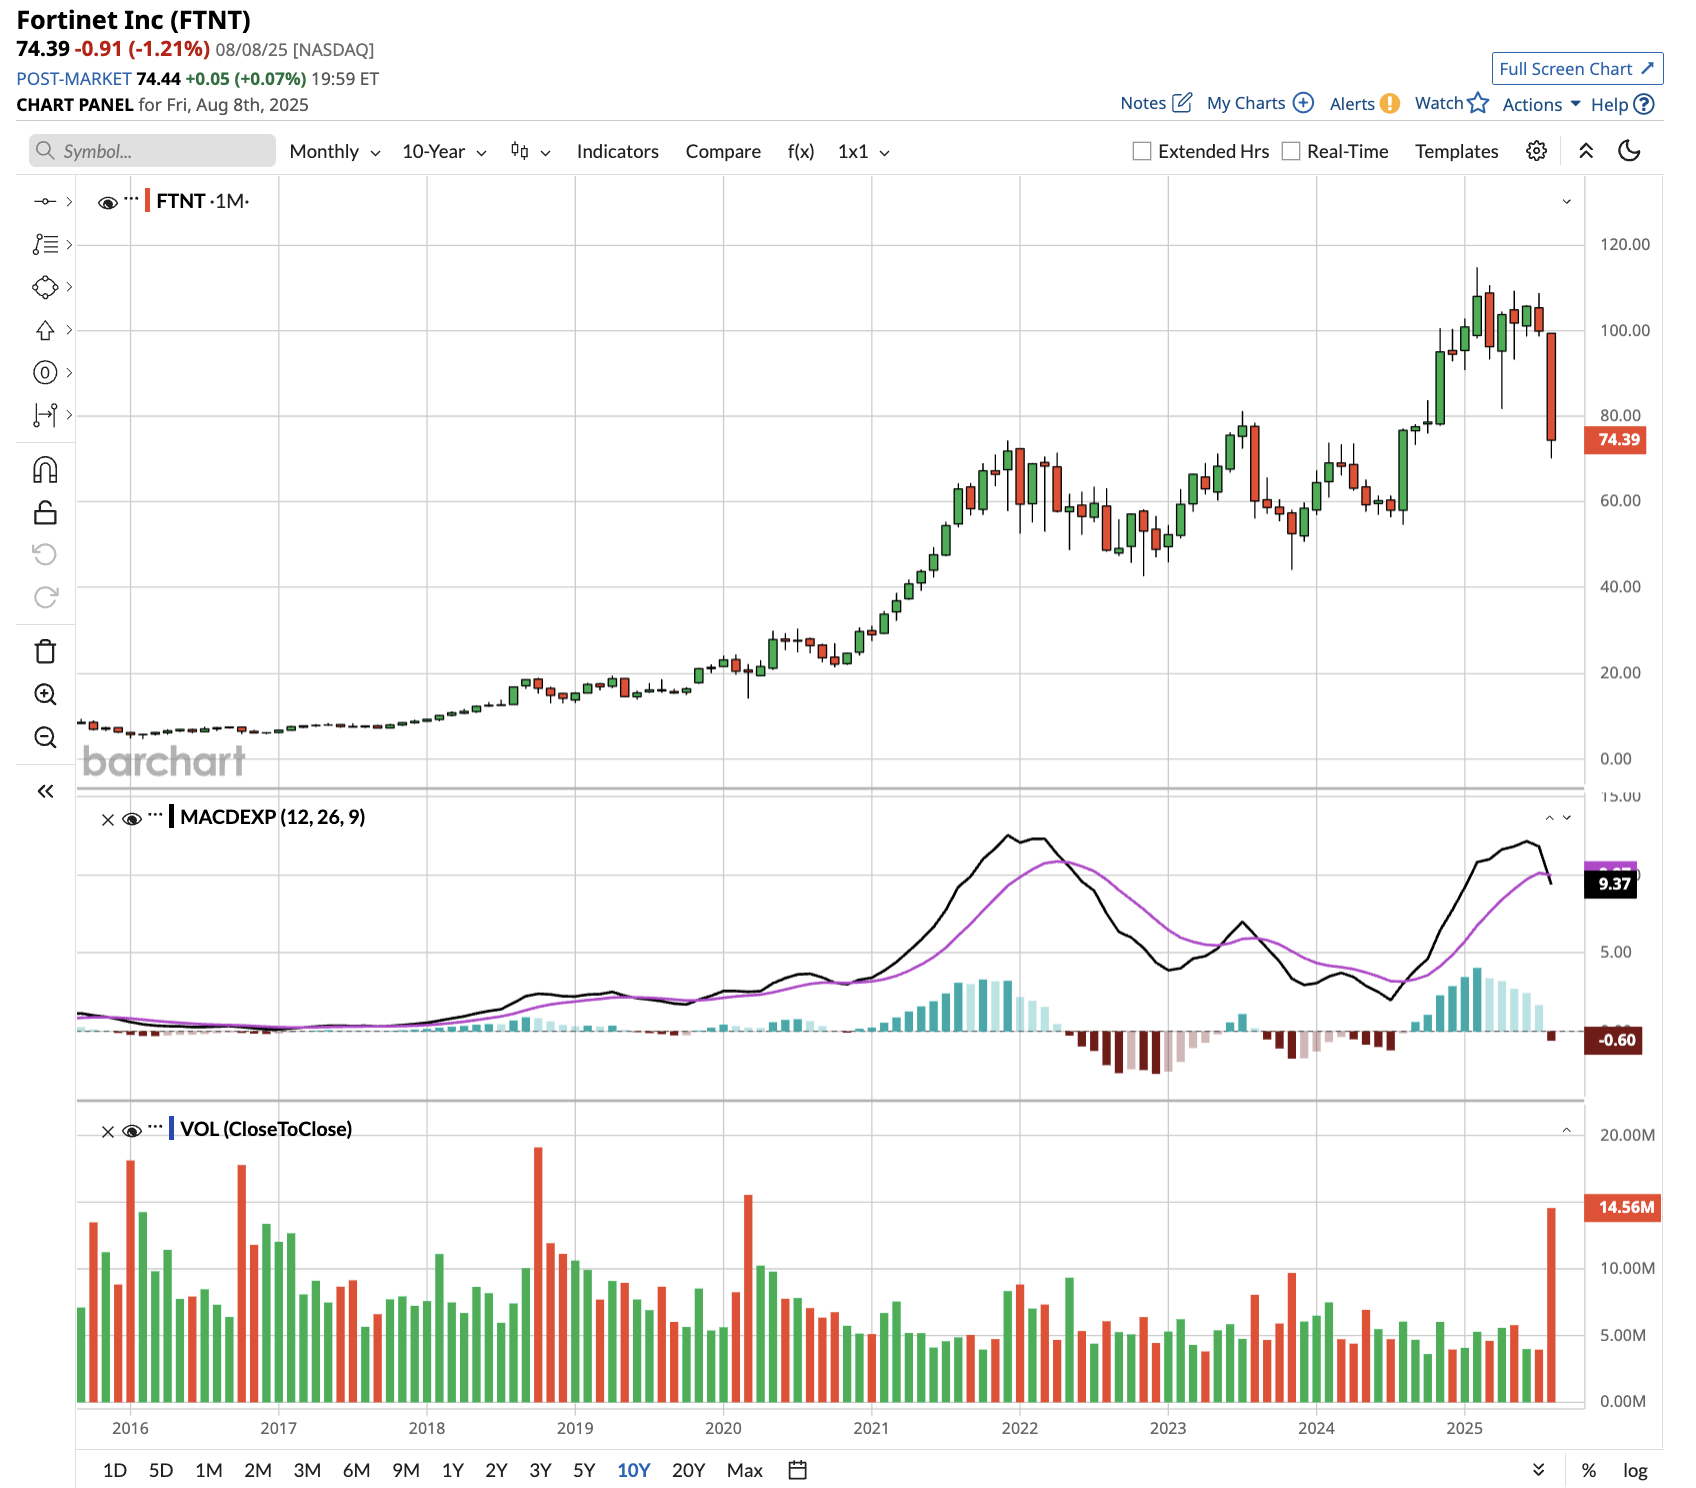Open Full Screen Chart
Screen dimensions: 1696x1488
pos(1577,68)
